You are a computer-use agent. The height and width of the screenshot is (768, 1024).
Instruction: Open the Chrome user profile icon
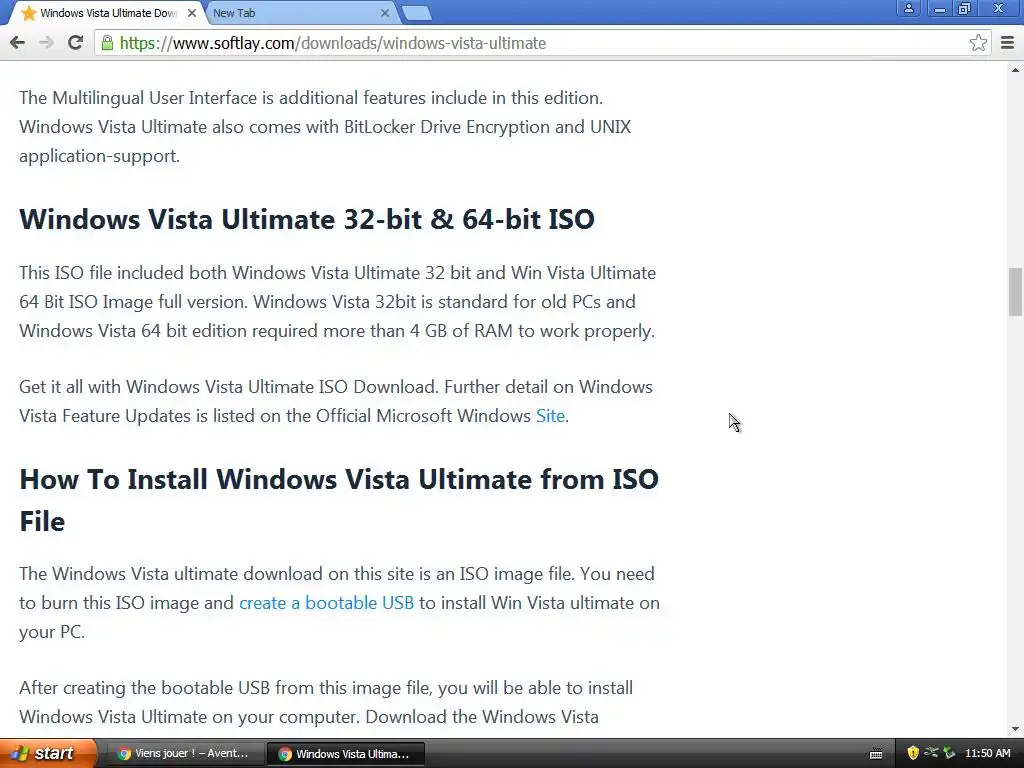coord(908,9)
